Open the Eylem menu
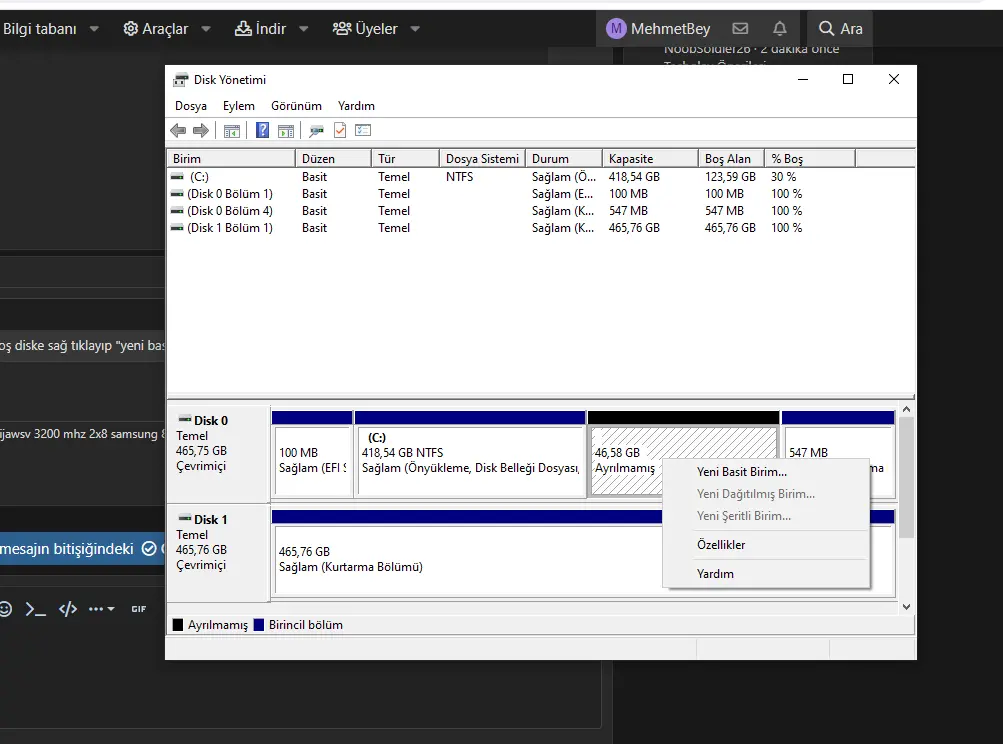The image size is (1003, 744). [239, 106]
